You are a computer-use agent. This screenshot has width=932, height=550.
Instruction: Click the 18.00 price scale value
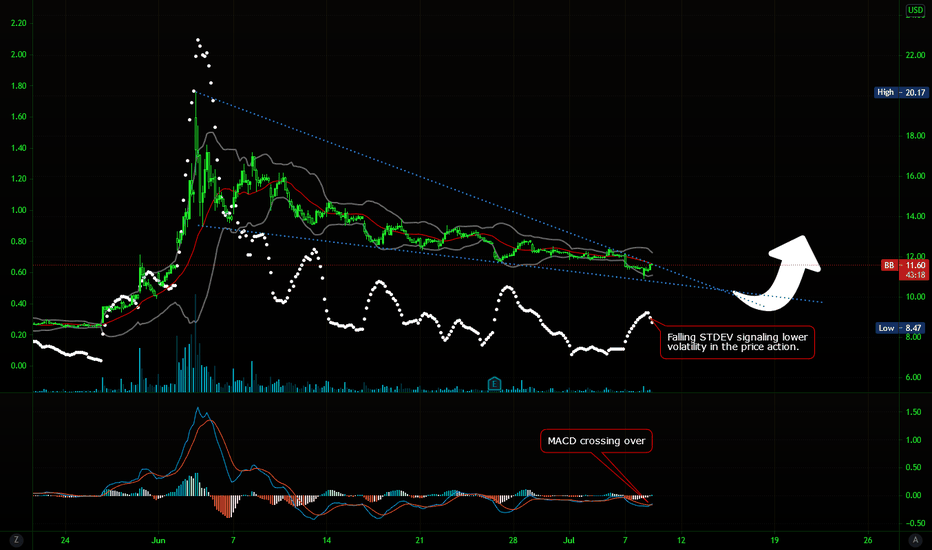pos(915,136)
